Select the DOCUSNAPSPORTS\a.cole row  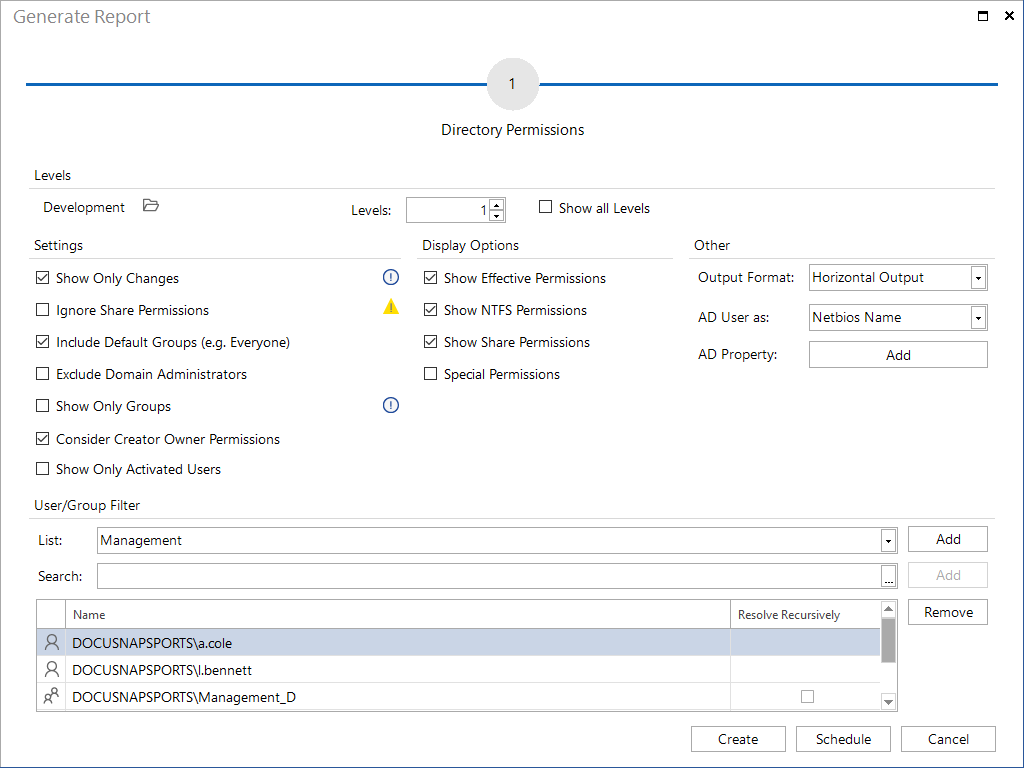[458, 643]
